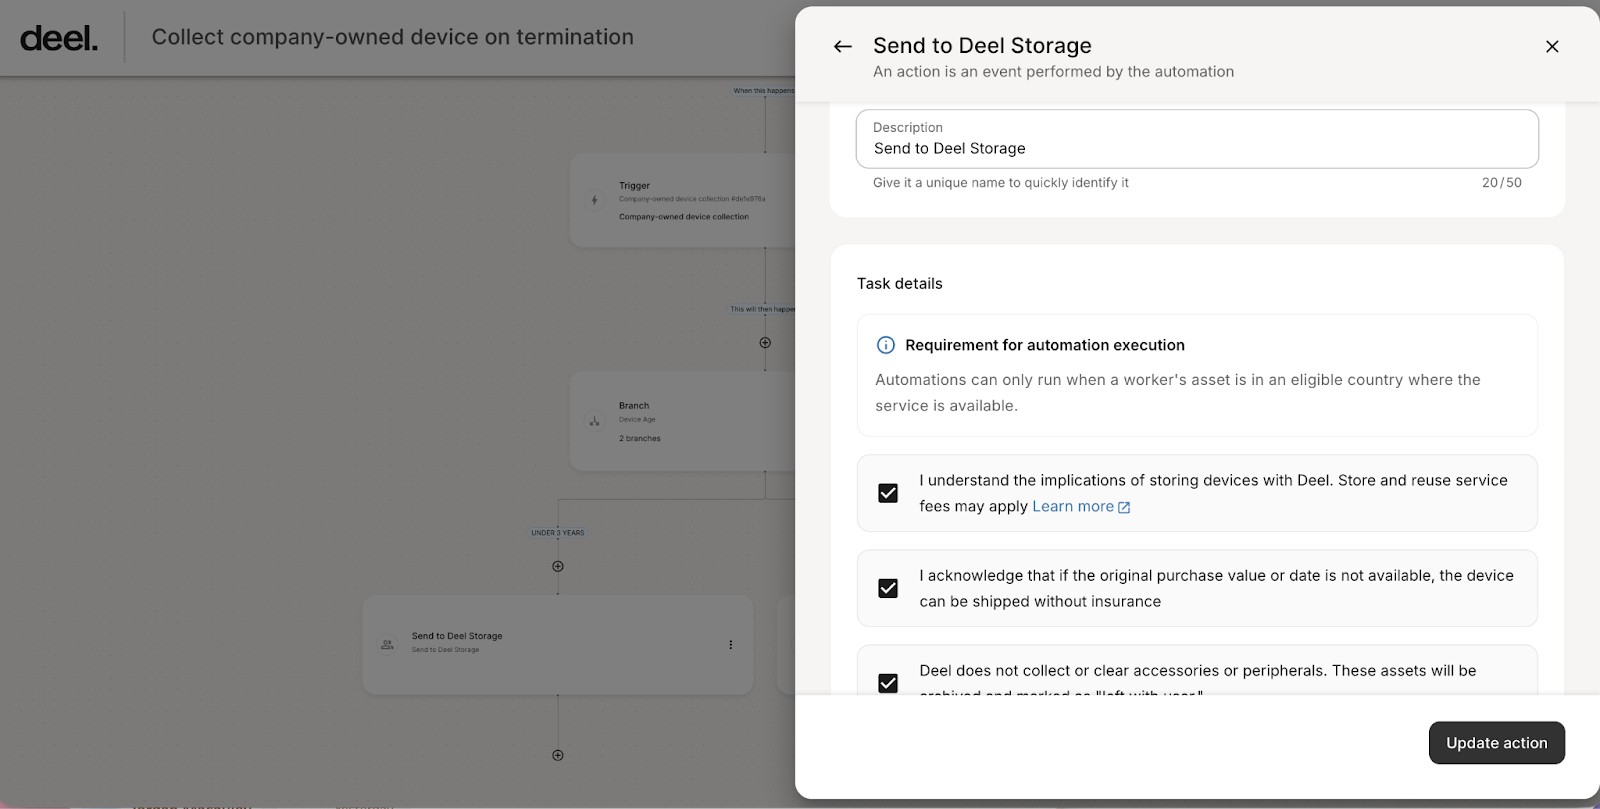Click the info icon beside Requirement for automation execution
This screenshot has height=809, width=1600.
886,345
